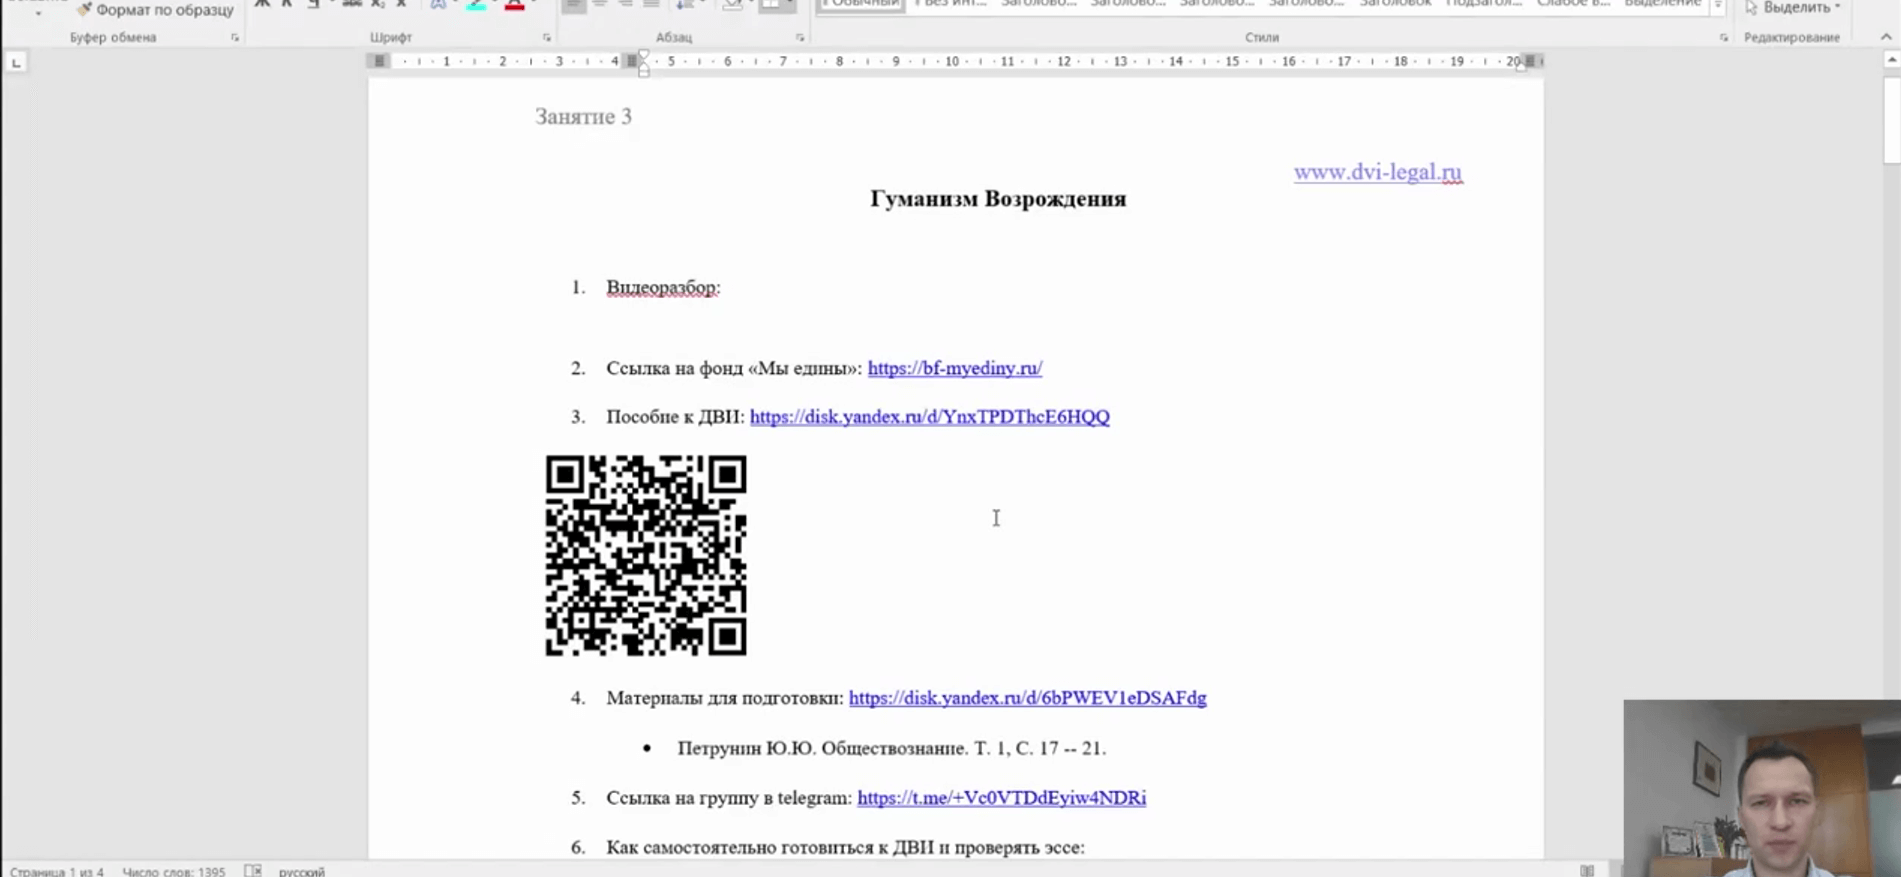Apply the red font color
Viewport: 1901px width, 877px height.
514,5
